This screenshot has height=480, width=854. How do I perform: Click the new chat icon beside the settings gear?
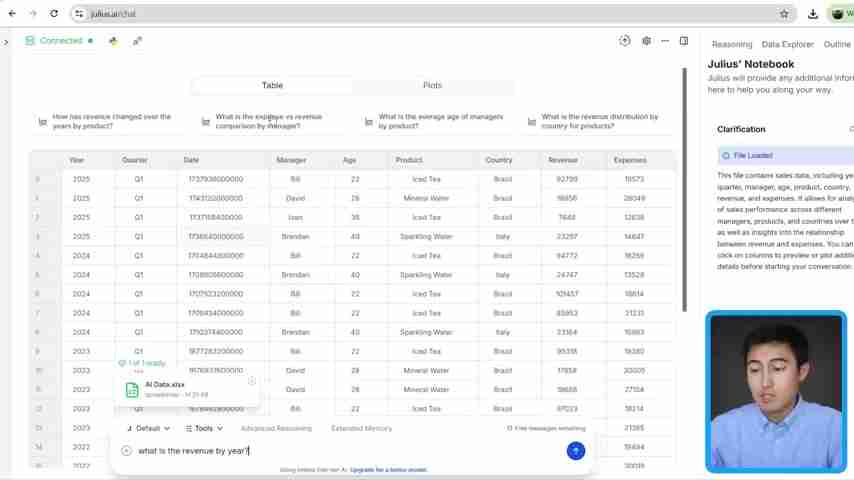tap(625, 41)
